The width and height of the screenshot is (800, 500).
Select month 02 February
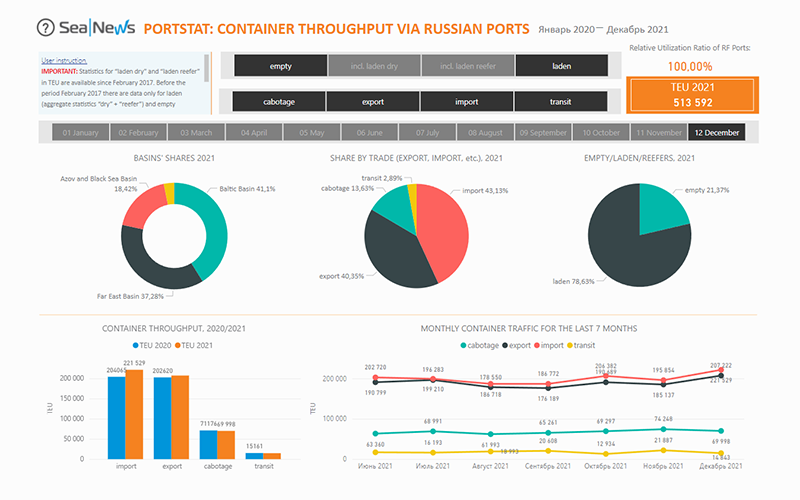(138, 132)
